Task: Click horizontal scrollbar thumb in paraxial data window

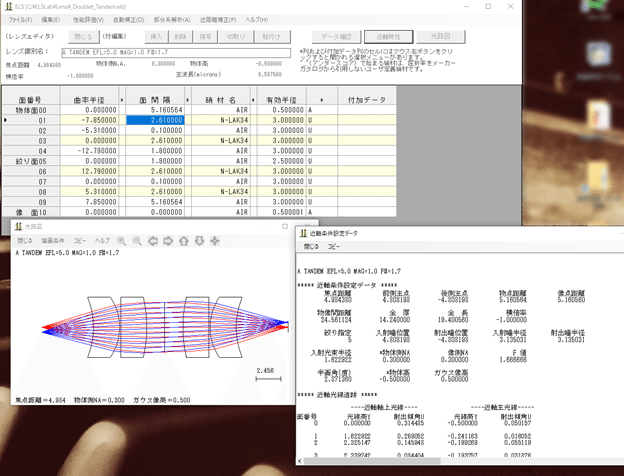Action: point(372,461)
